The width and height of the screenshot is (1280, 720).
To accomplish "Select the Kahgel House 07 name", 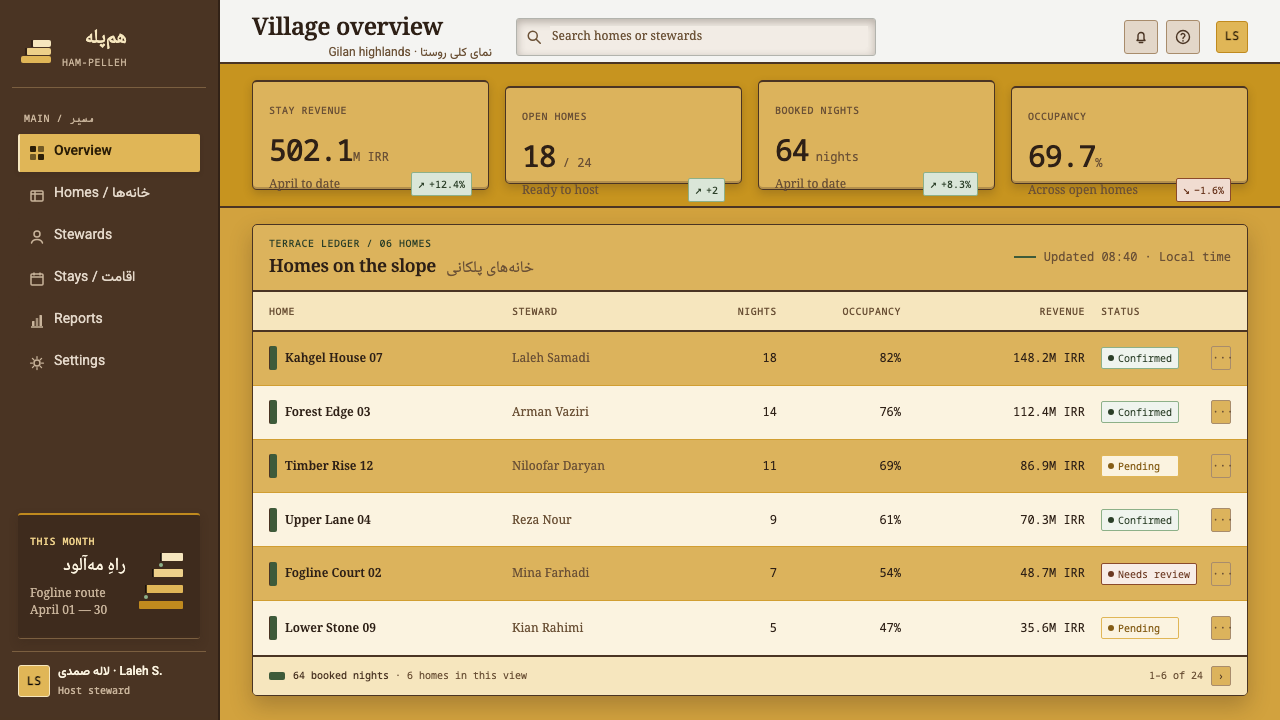I will (334, 358).
